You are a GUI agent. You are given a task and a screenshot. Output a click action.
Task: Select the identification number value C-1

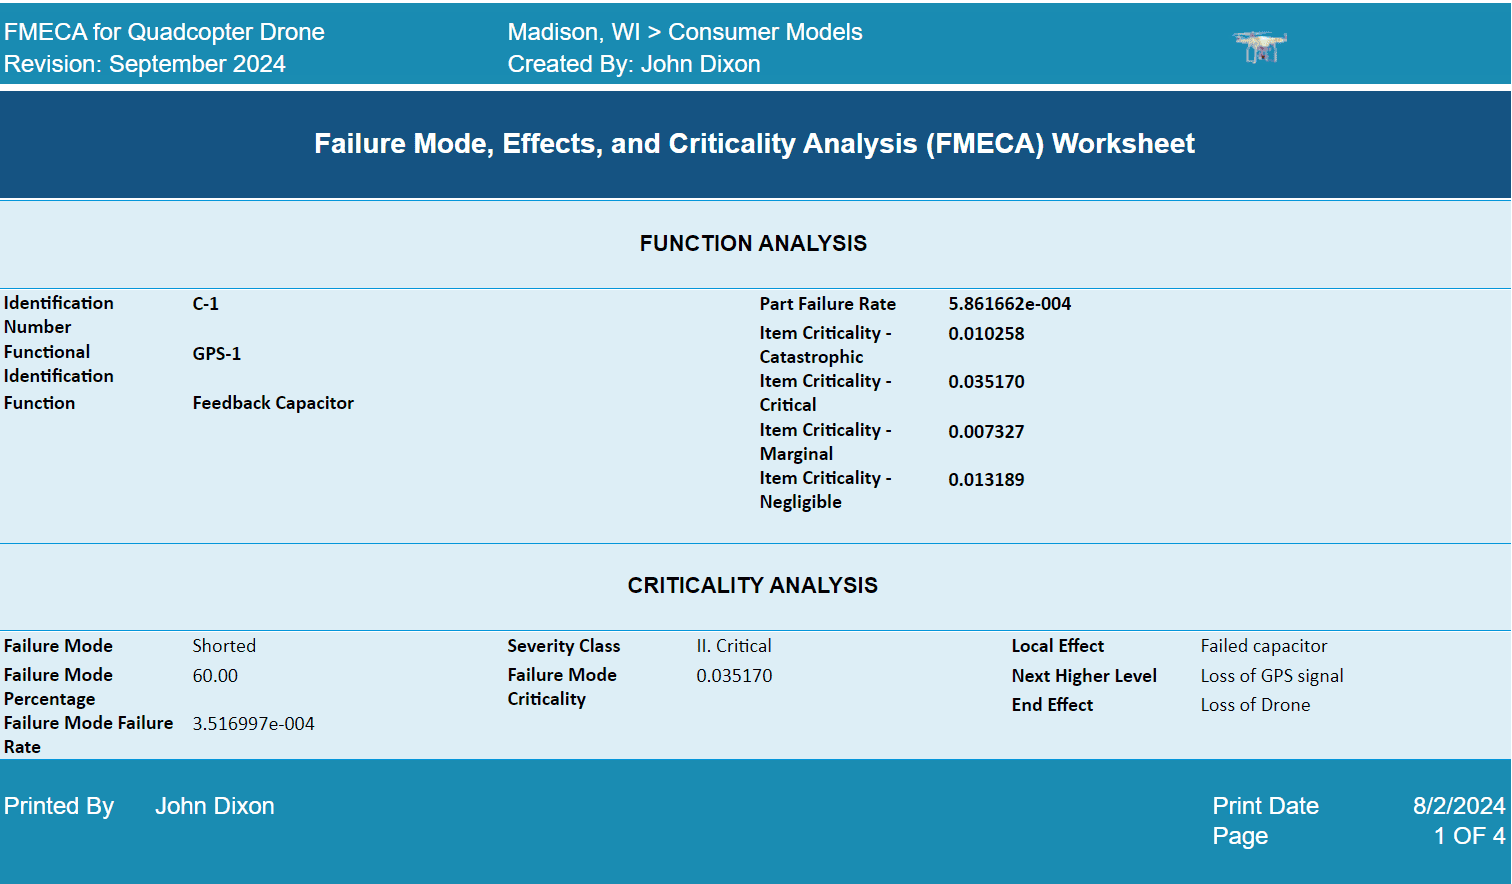pos(205,304)
